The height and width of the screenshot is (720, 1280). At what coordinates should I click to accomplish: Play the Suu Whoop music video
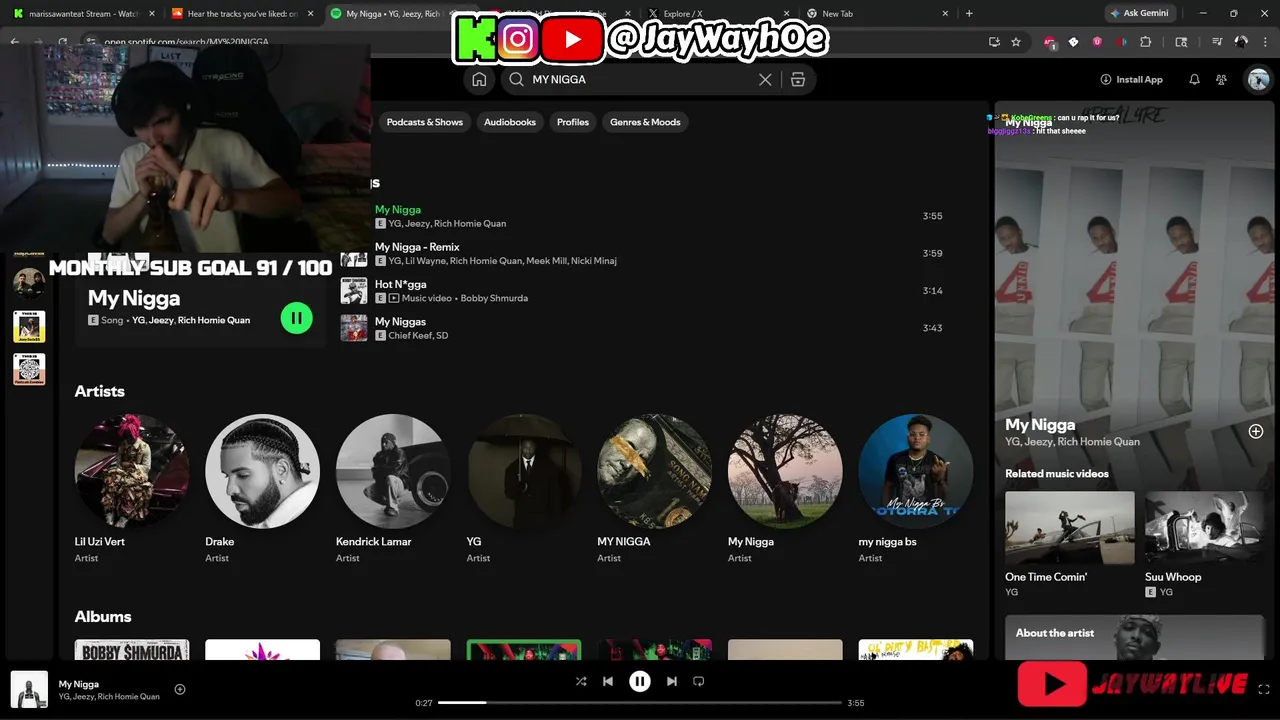[x=1205, y=527]
